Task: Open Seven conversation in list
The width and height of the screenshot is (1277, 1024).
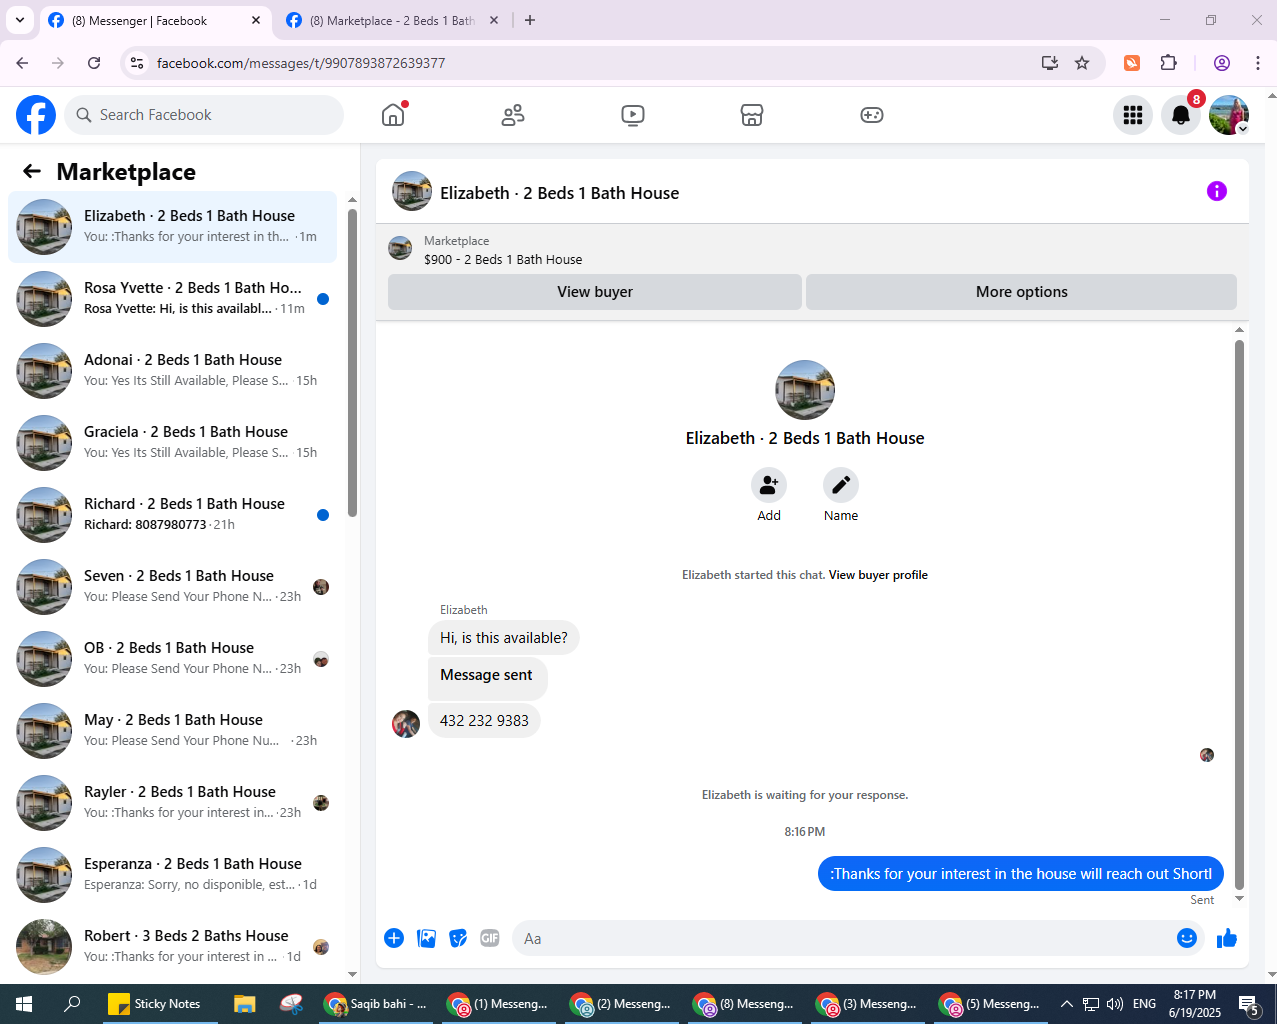Action: [x=173, y=587]
